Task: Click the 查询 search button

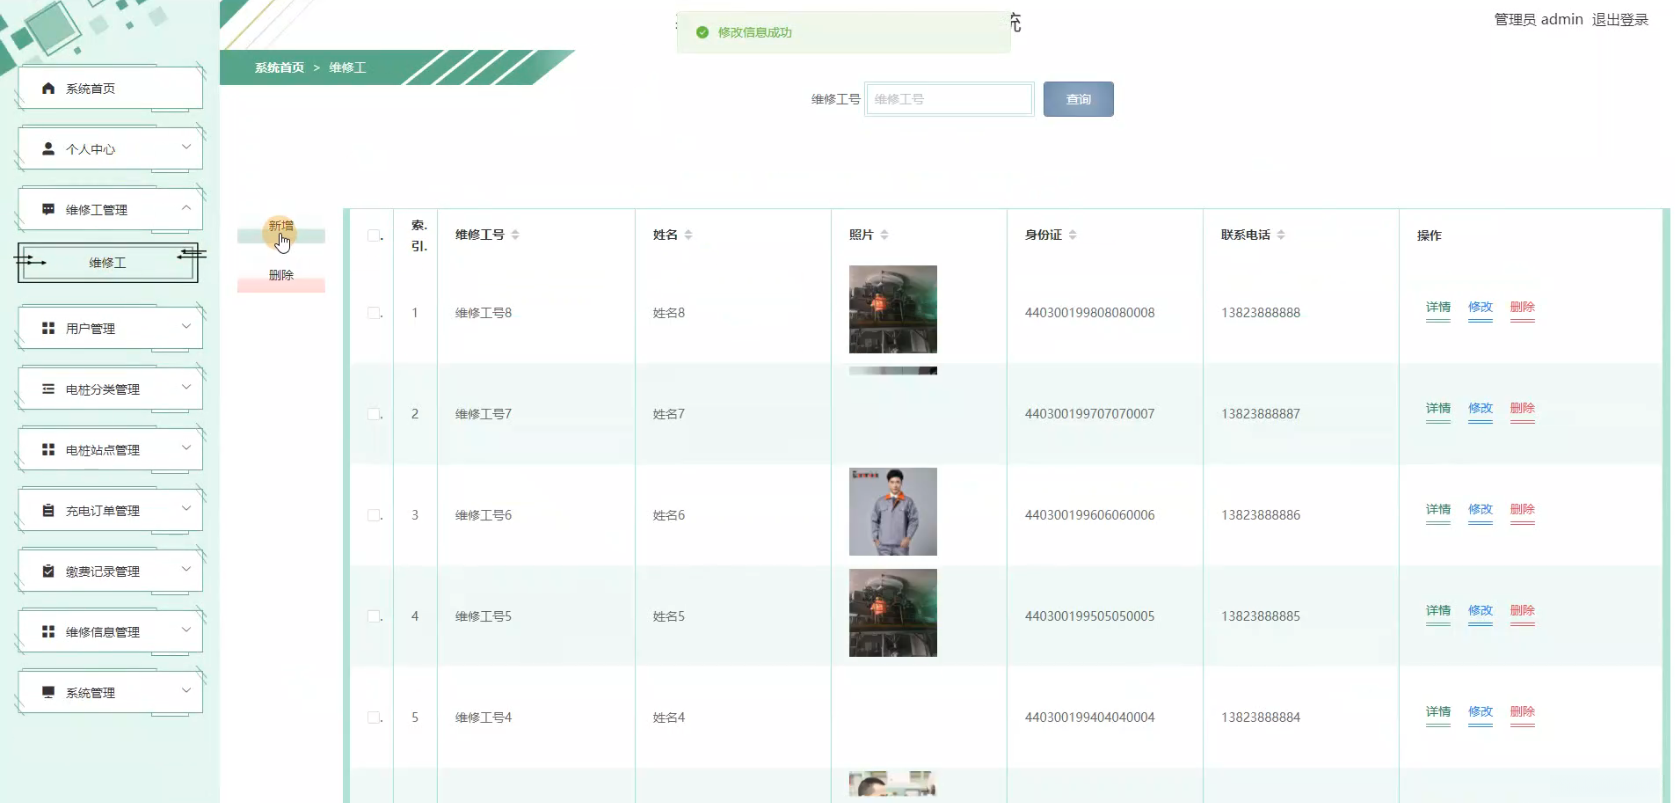Action: pos(1078,99)
